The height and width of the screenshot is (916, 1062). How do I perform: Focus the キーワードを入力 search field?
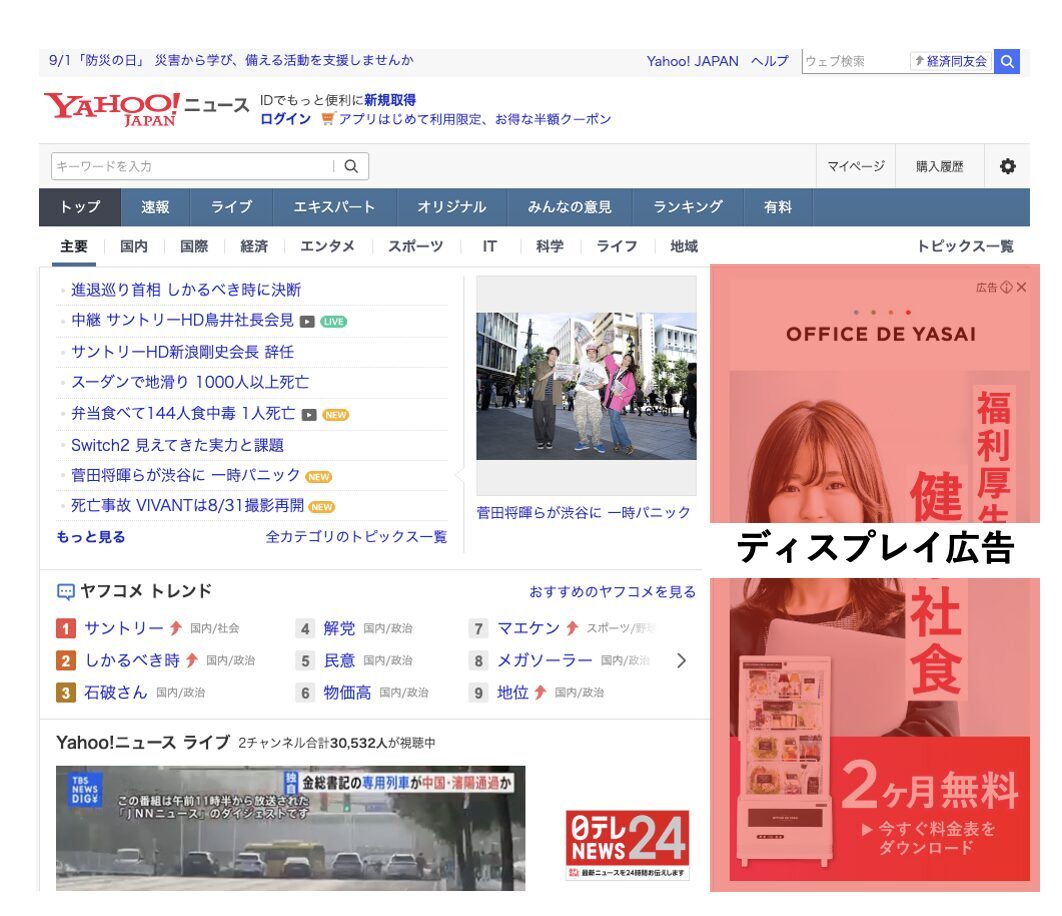point(193,166)
